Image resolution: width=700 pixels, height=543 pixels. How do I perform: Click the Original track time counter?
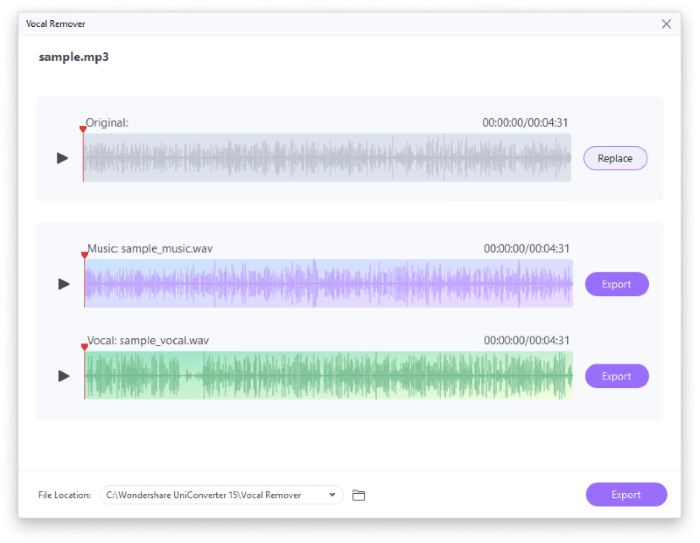pos(525,123)
